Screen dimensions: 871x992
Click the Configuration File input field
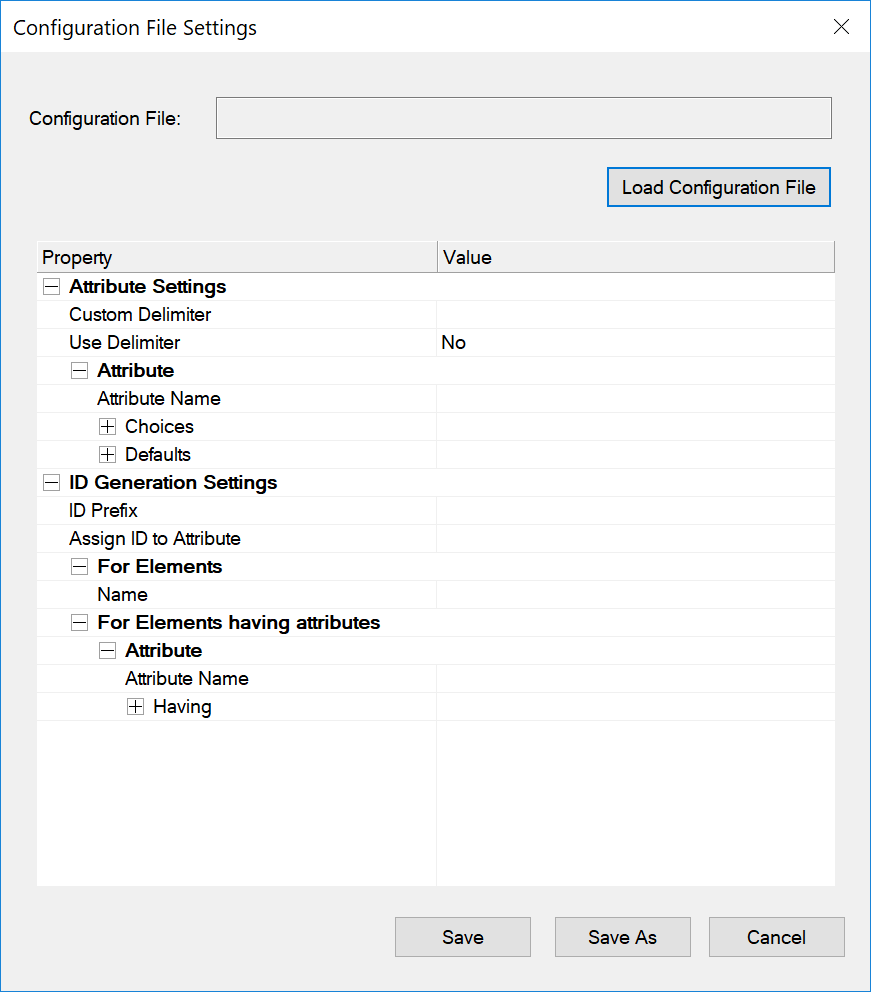click(523, 118)
